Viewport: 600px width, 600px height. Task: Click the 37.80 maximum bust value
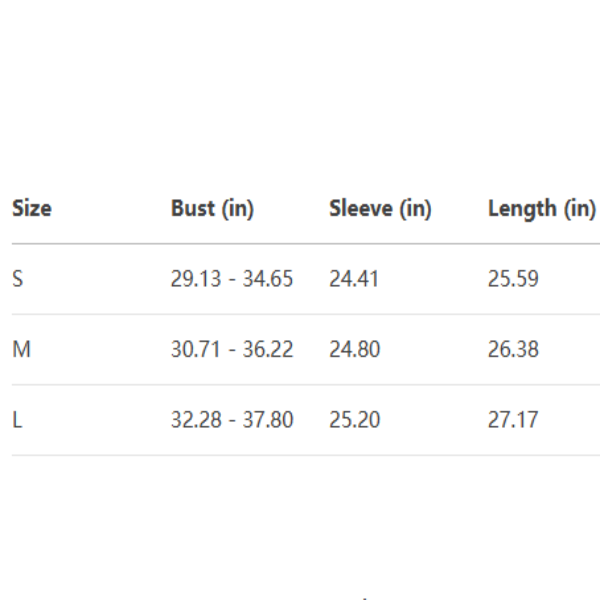click(x=268, y=420)
